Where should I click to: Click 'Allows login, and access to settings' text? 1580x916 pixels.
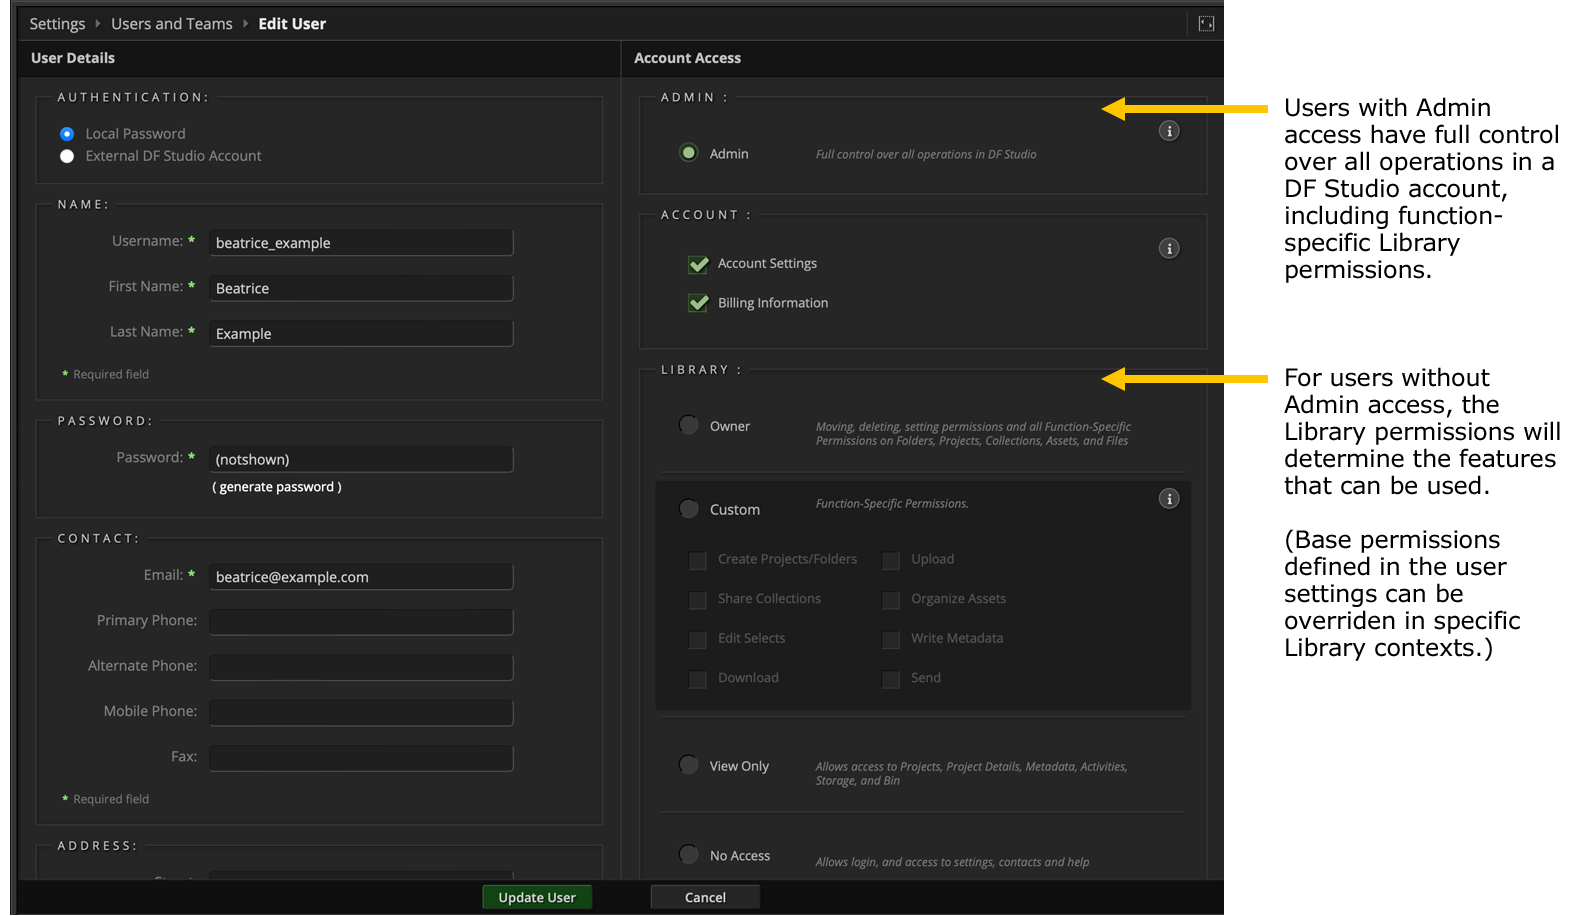(x=952, y=862)
